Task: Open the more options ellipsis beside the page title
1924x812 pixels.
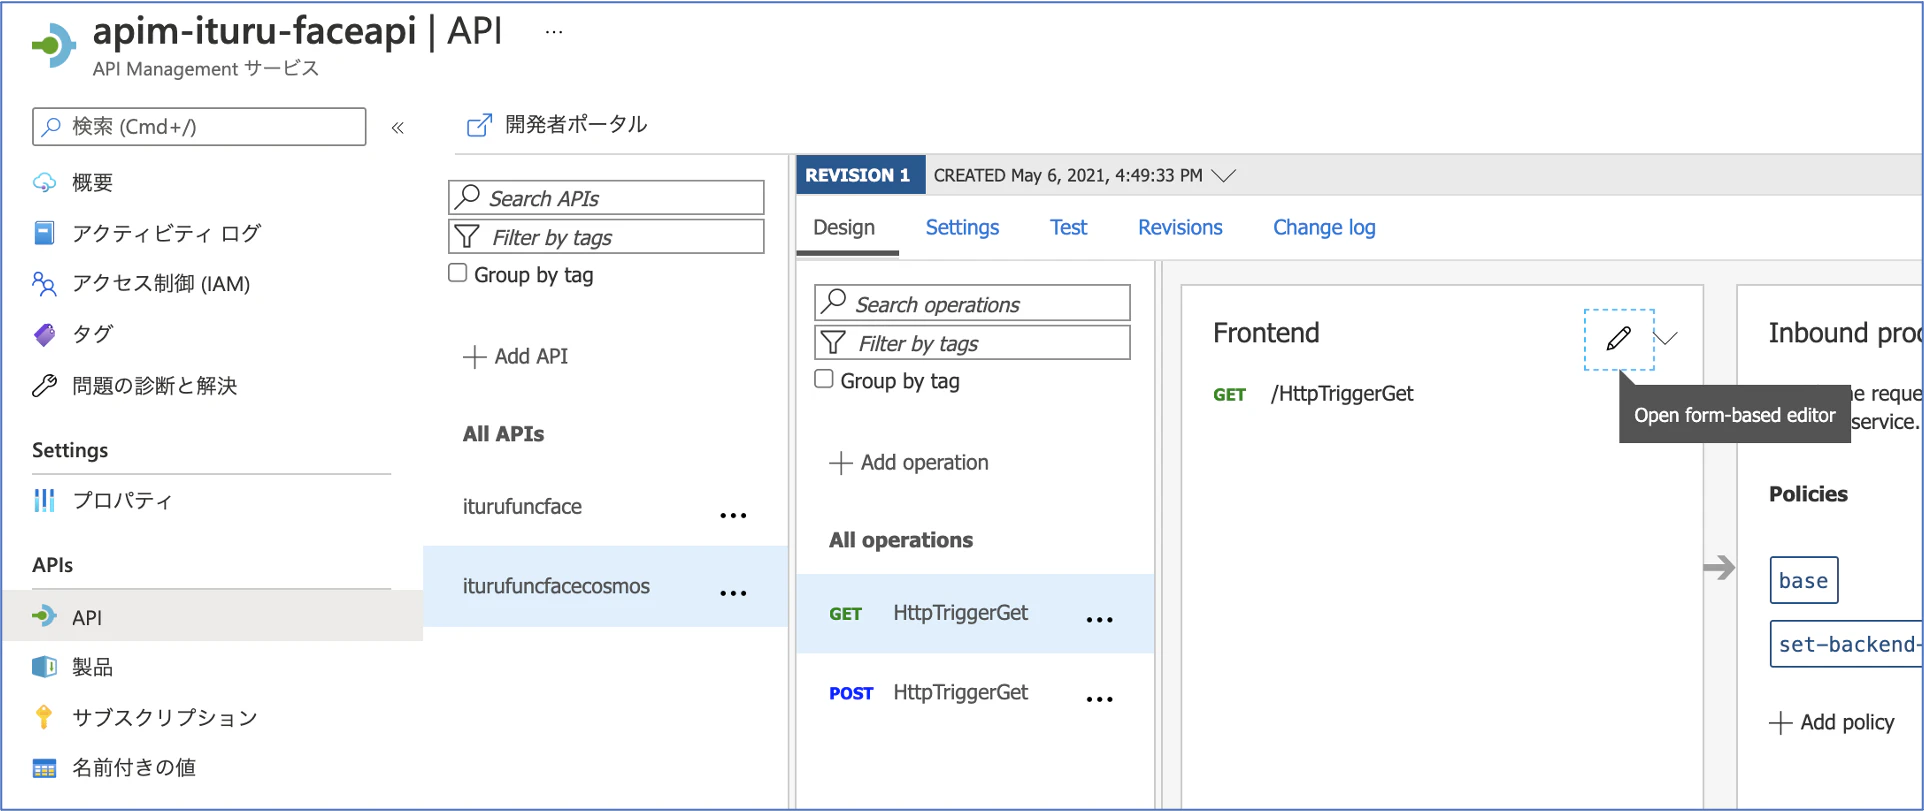Action: pyautogui.click(x=554, y=32)
